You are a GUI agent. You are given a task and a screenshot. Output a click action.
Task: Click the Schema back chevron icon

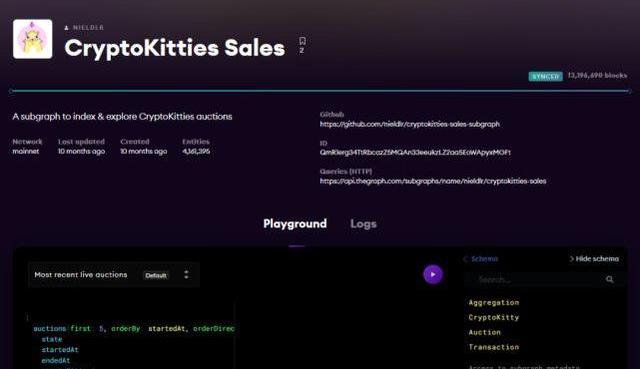click(x=465, y=259)
